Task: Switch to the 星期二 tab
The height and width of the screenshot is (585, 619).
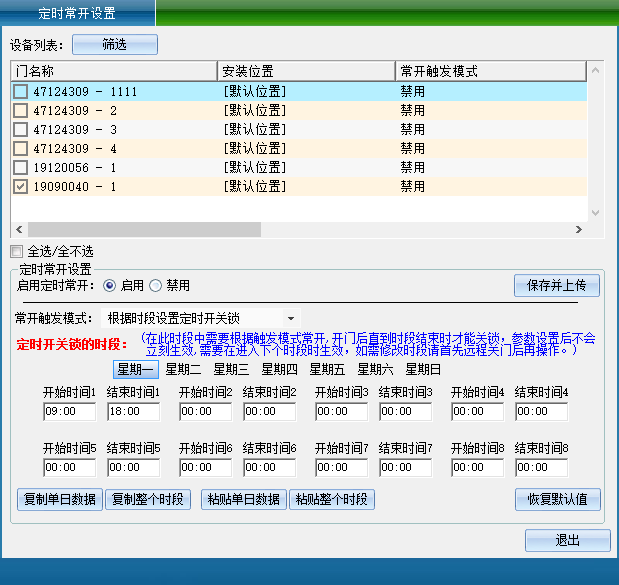Action: [183, 369]
